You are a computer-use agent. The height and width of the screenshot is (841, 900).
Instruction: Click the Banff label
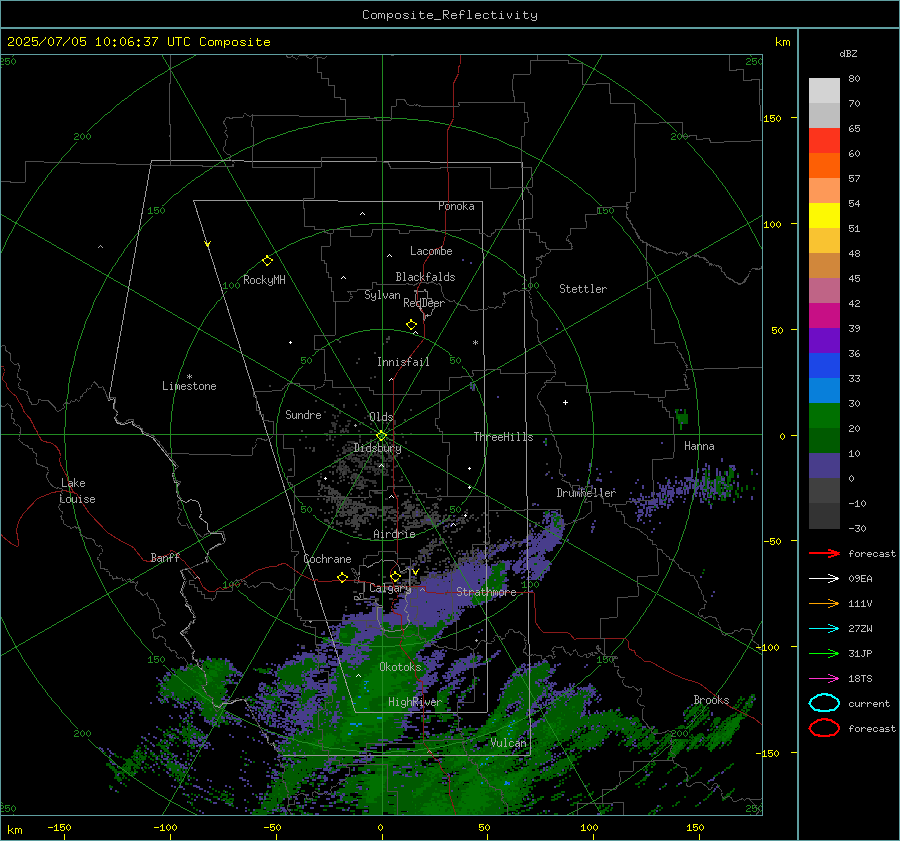[165, 558]
